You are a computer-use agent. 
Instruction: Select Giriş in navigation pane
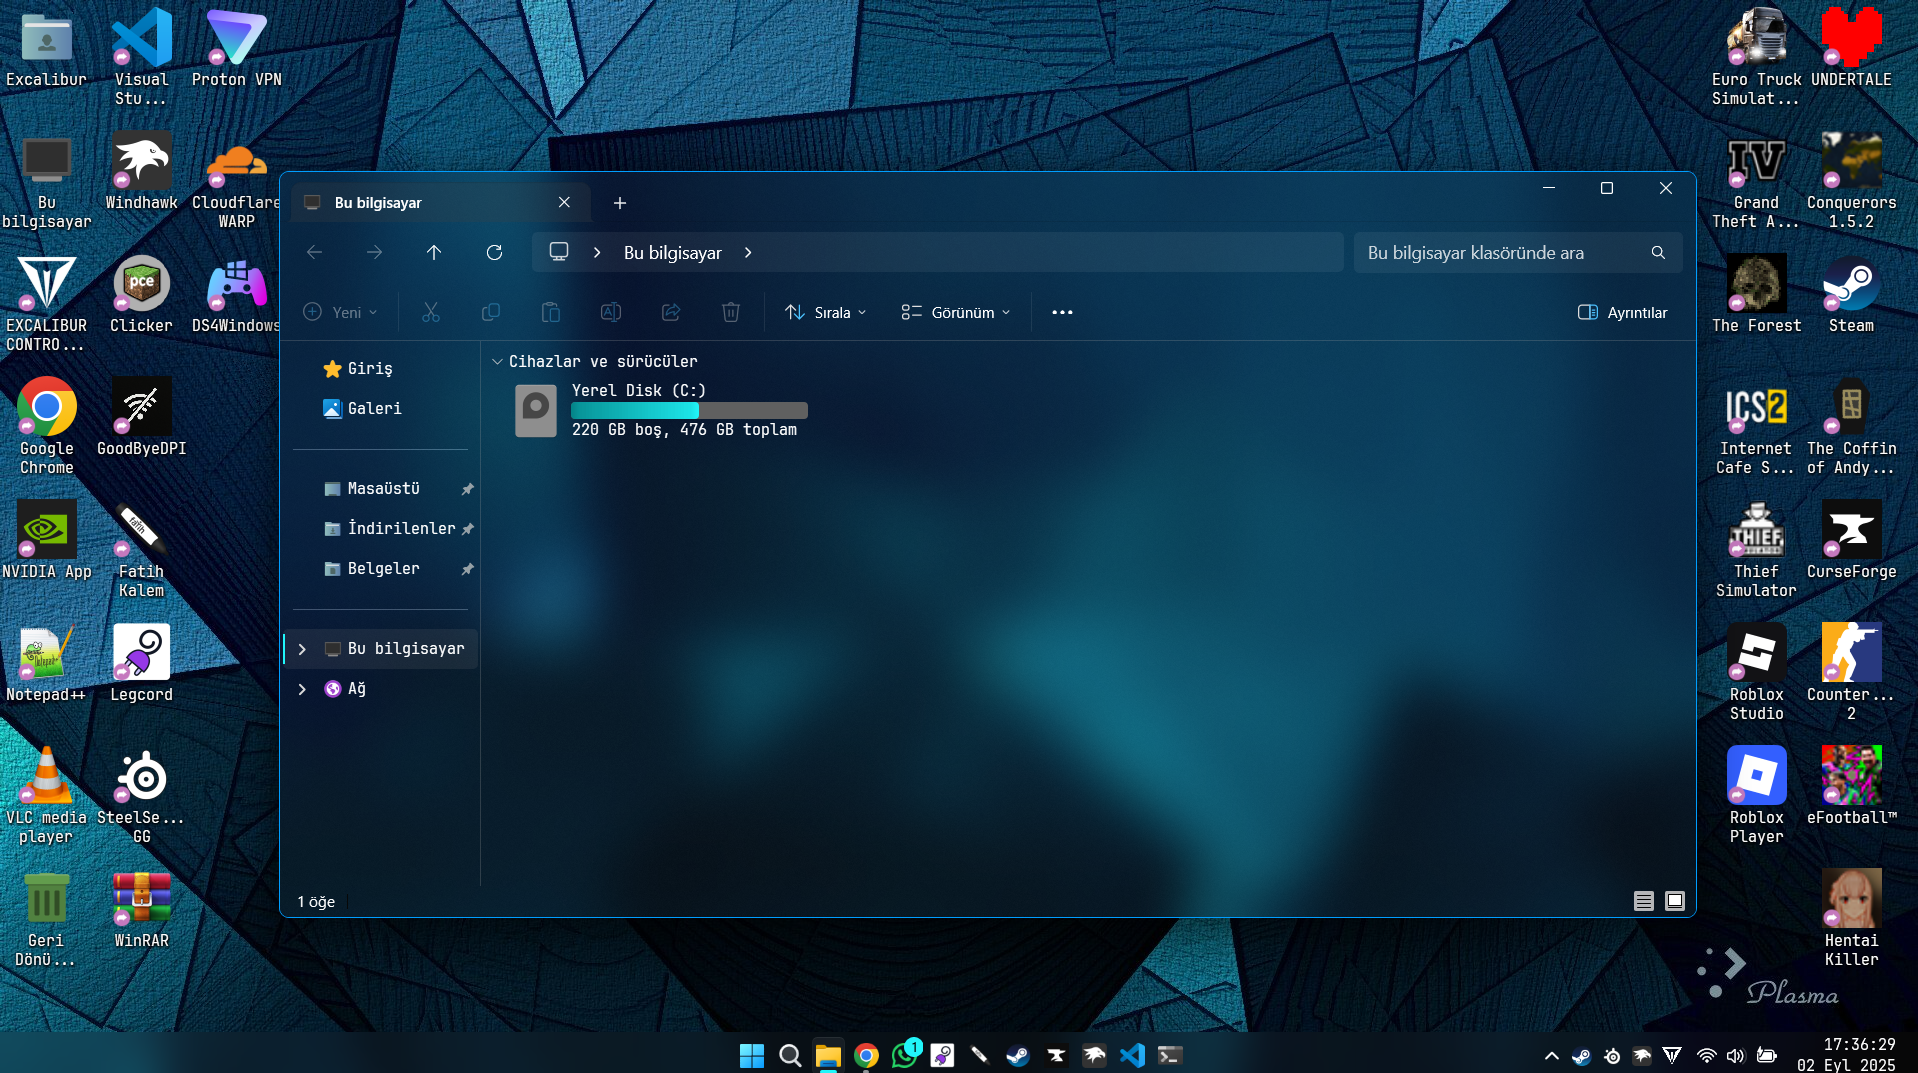(x=358, y=368)
